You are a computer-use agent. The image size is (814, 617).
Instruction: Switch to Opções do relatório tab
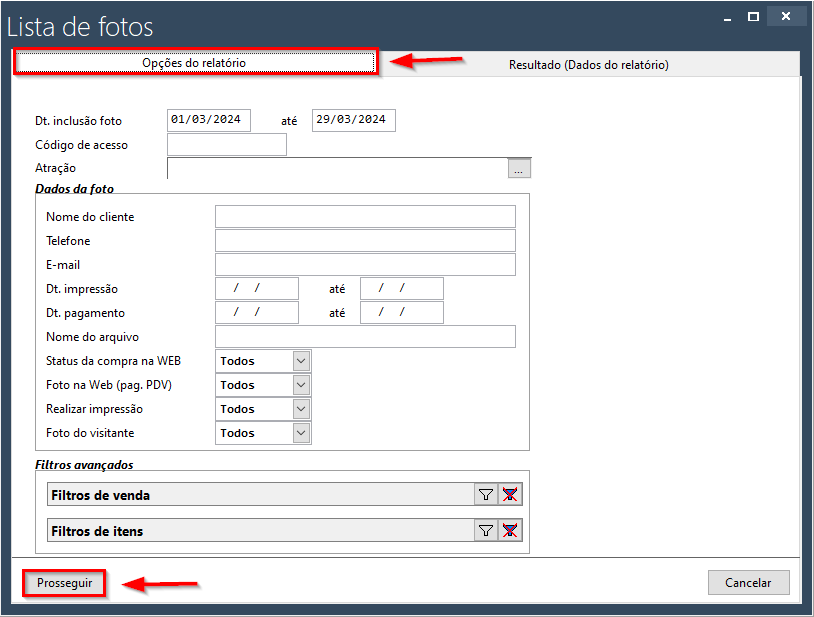pyautogui.click(x=194, y=63)
